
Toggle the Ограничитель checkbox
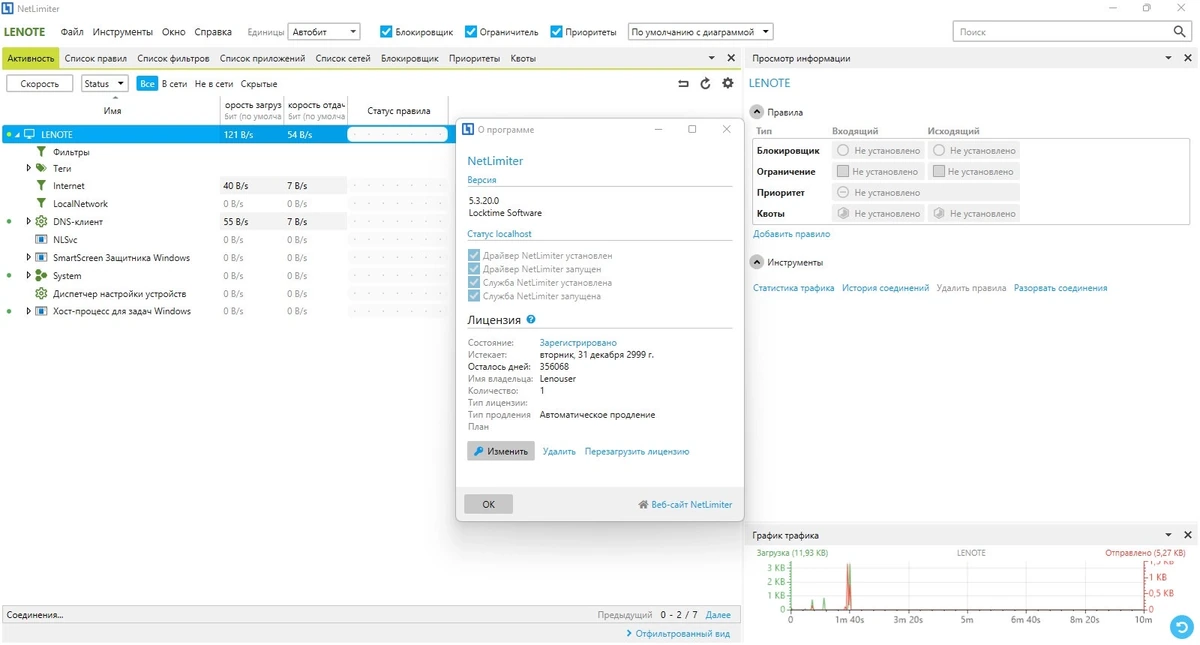click(471, 32)
